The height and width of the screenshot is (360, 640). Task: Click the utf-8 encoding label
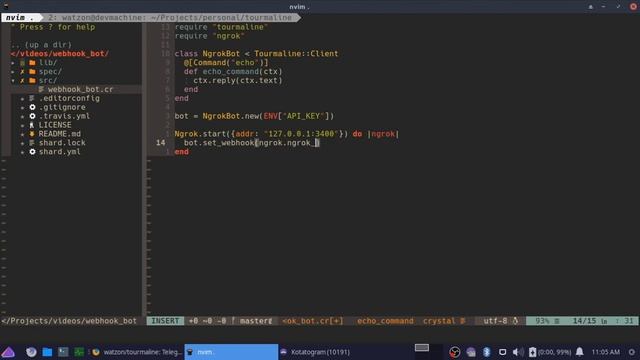(495, 321)
